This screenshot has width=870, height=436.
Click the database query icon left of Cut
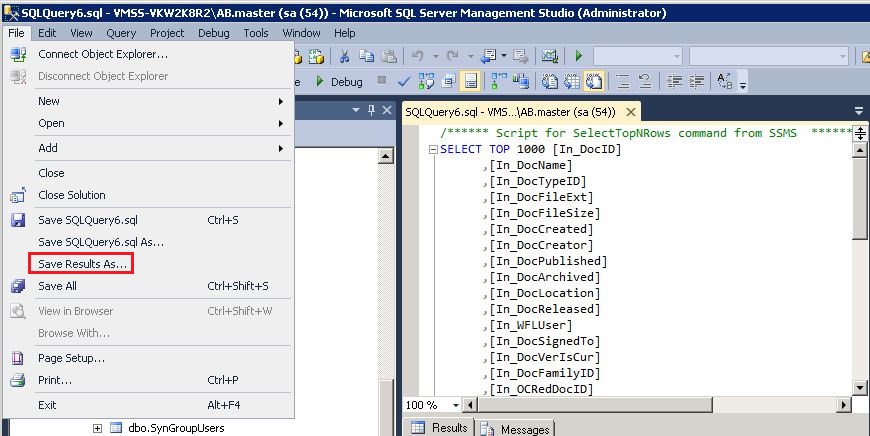point(316,56)
